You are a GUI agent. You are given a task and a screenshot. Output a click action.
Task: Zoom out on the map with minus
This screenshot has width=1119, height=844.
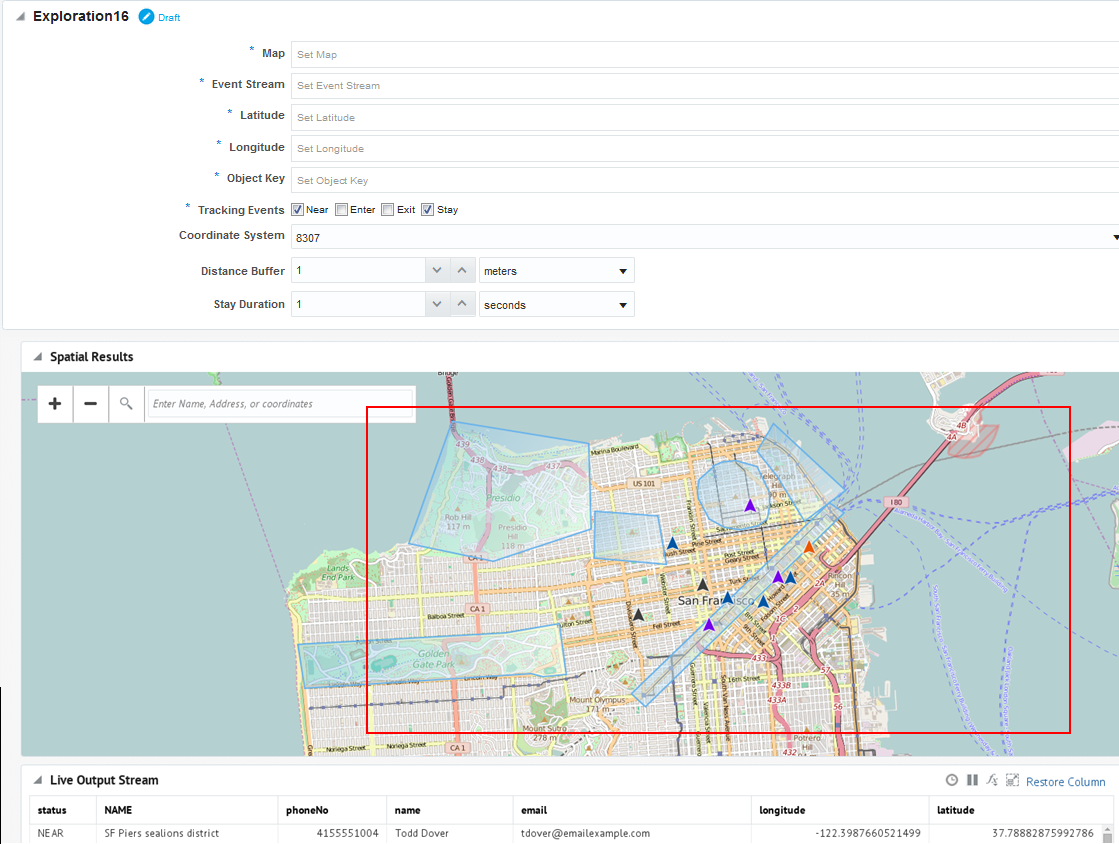tap(91, 404)
